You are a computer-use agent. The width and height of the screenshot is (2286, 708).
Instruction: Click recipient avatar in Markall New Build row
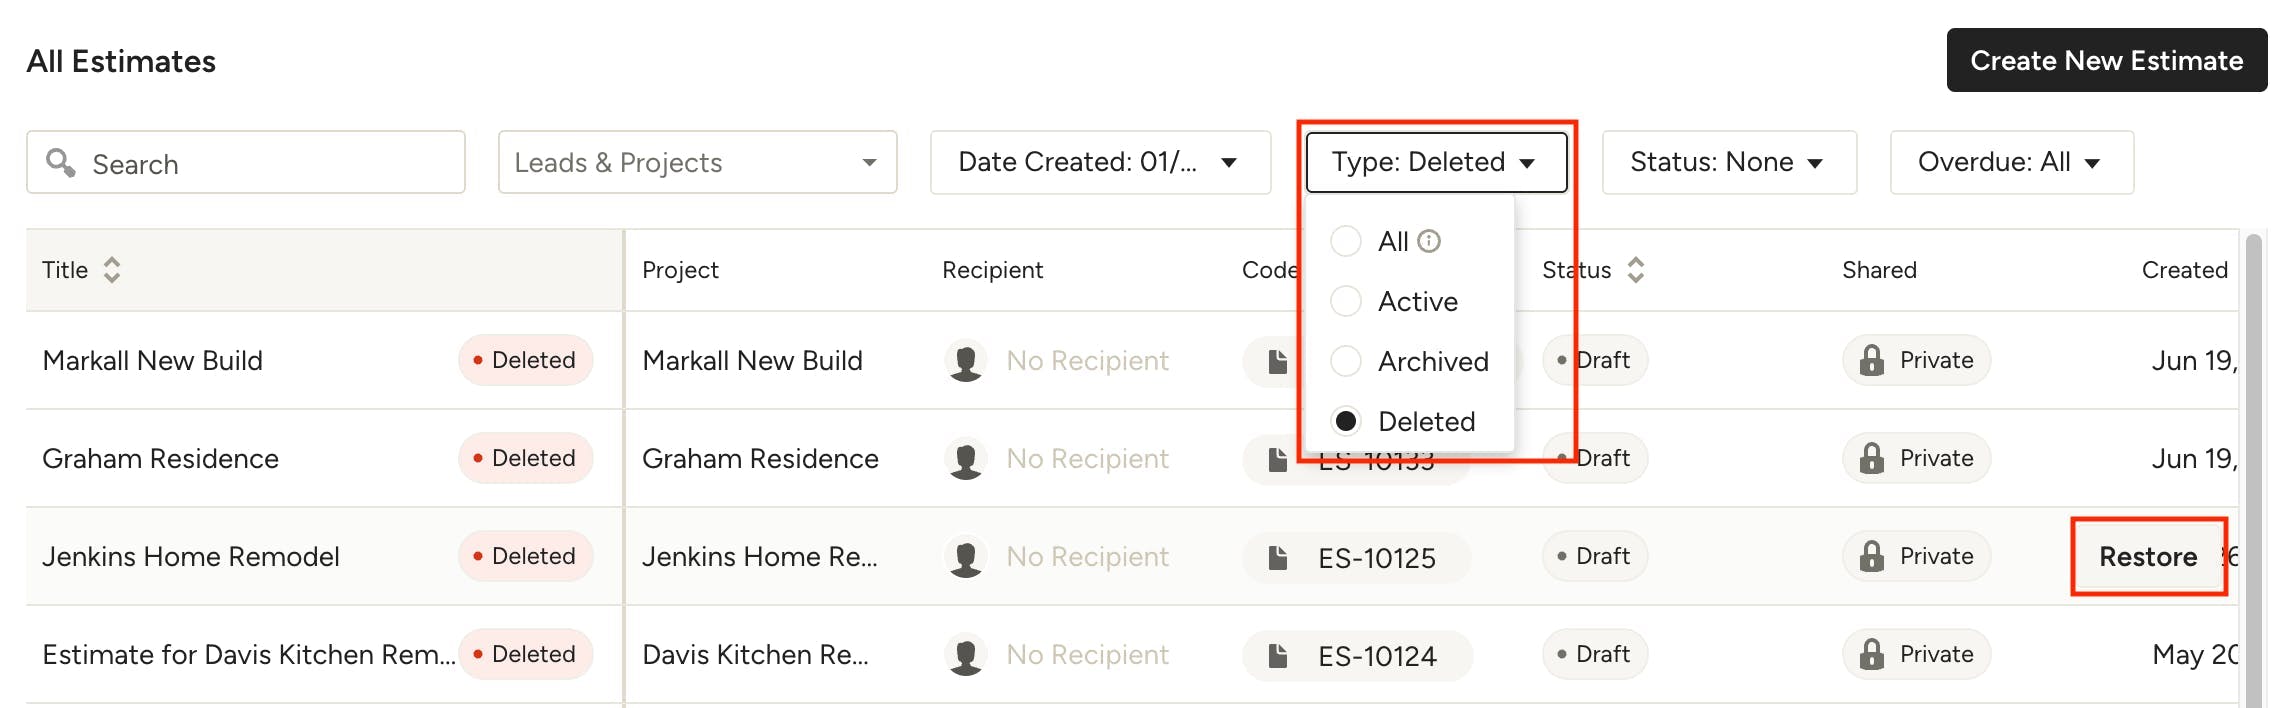tap(966, 361)
